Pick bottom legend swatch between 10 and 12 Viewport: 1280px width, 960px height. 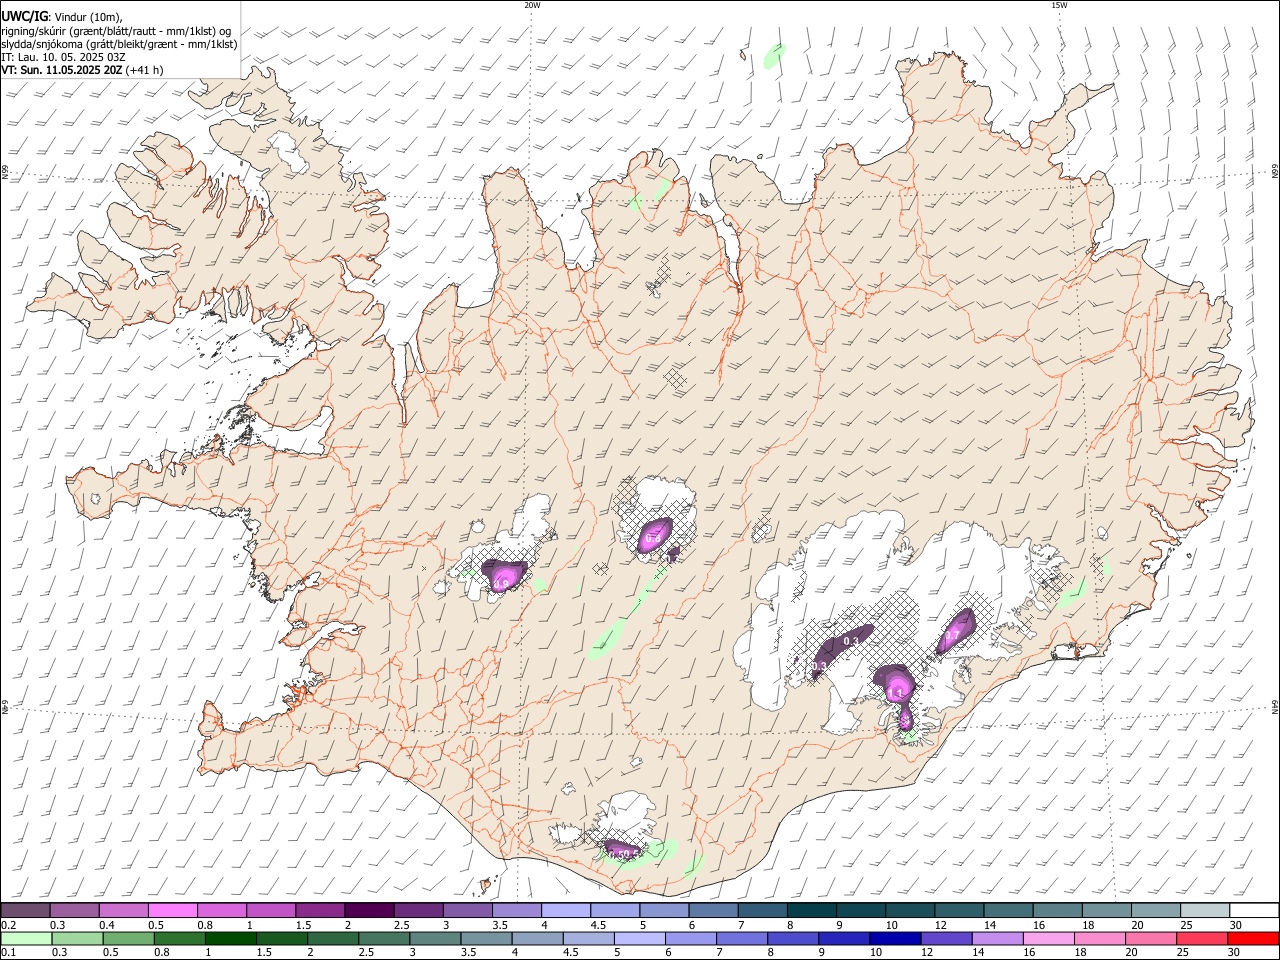tap(897, 938)
